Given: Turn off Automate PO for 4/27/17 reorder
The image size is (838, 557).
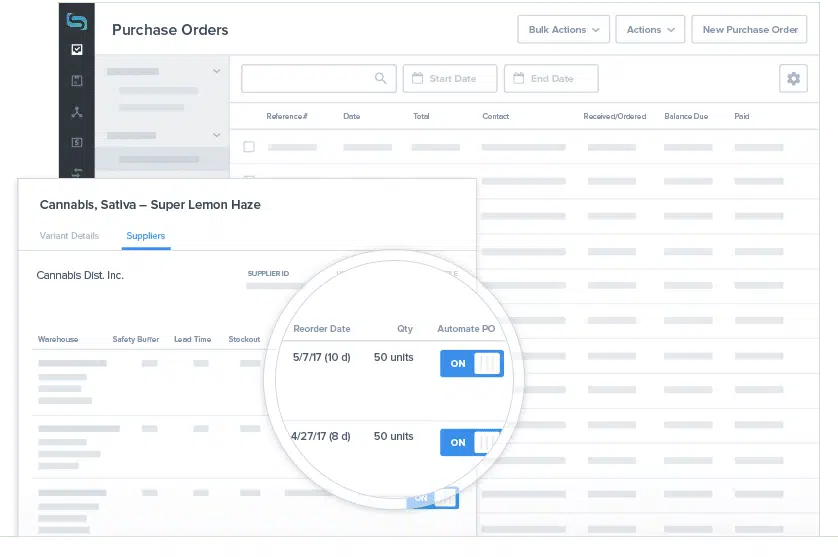Looking at the screenshot, I should coord(471,442).
